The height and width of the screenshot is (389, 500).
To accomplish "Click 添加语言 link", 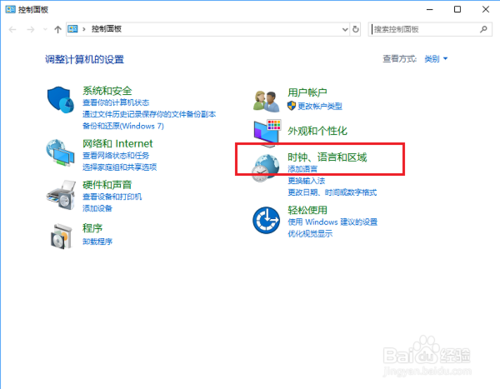I will point(302,169).
